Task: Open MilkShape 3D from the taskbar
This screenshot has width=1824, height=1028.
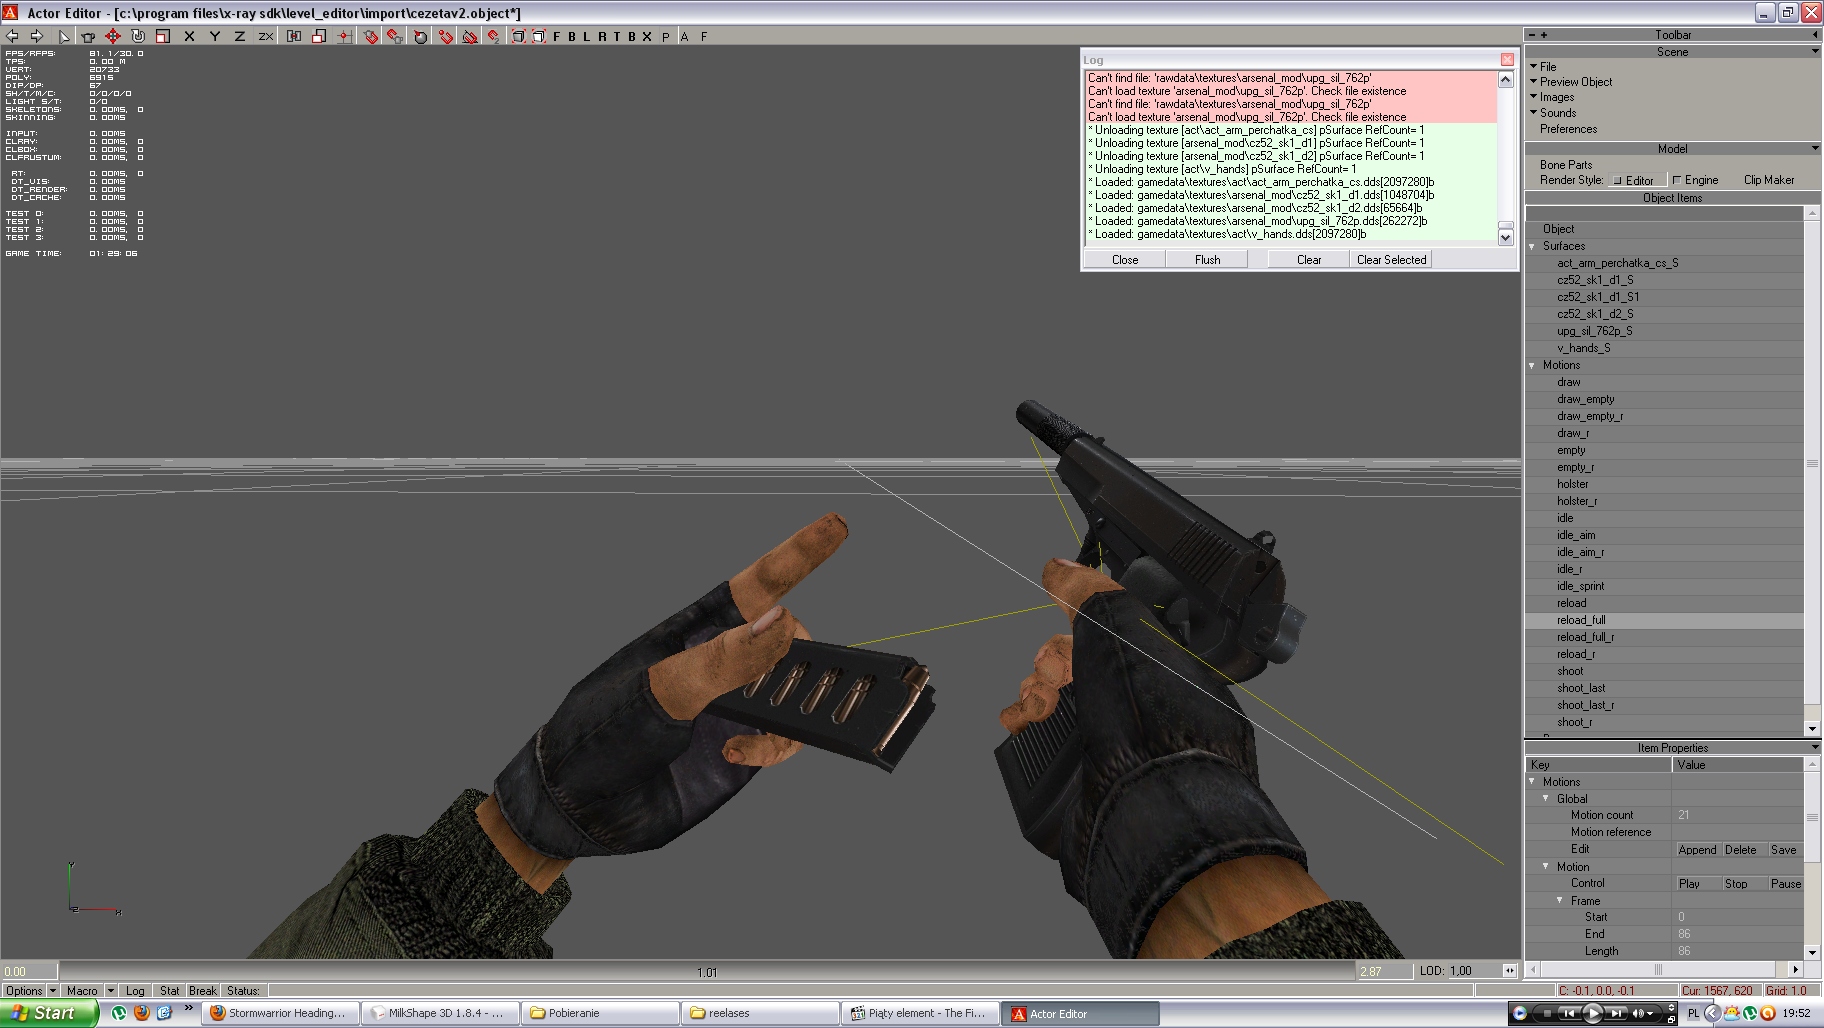Action: [x=438, y=1013]
